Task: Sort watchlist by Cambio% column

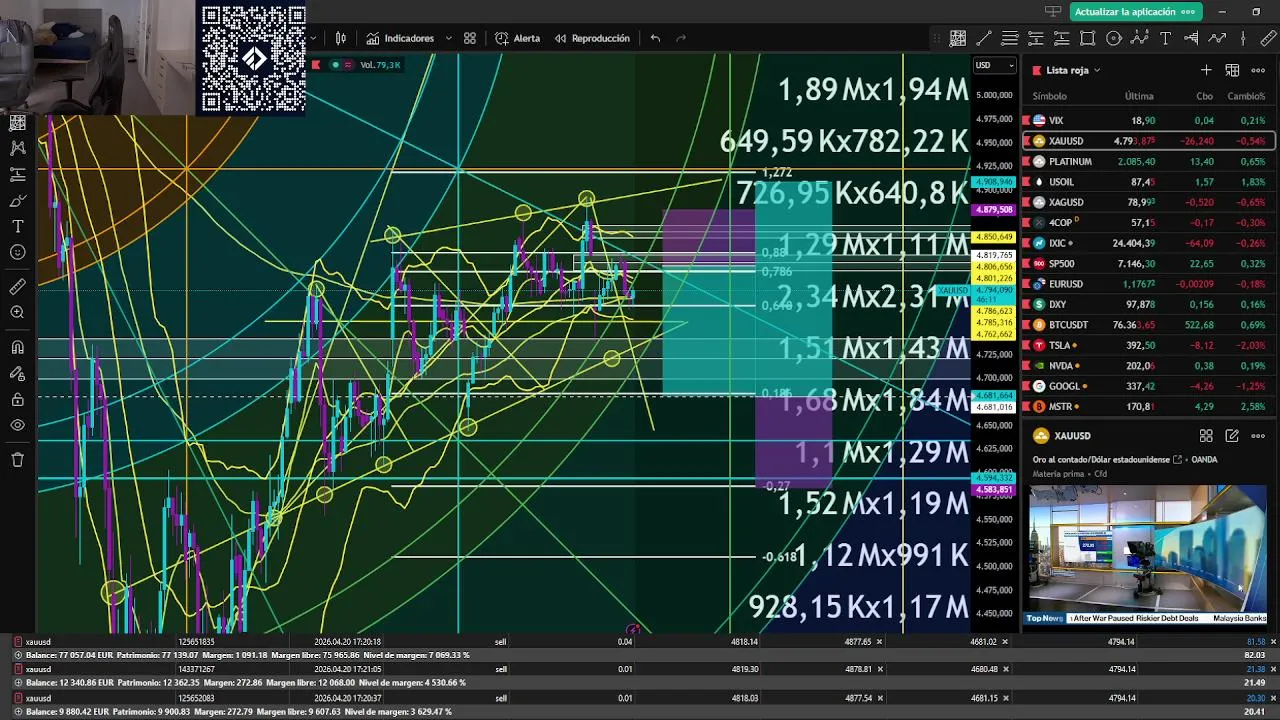Action: point(1246,96)
